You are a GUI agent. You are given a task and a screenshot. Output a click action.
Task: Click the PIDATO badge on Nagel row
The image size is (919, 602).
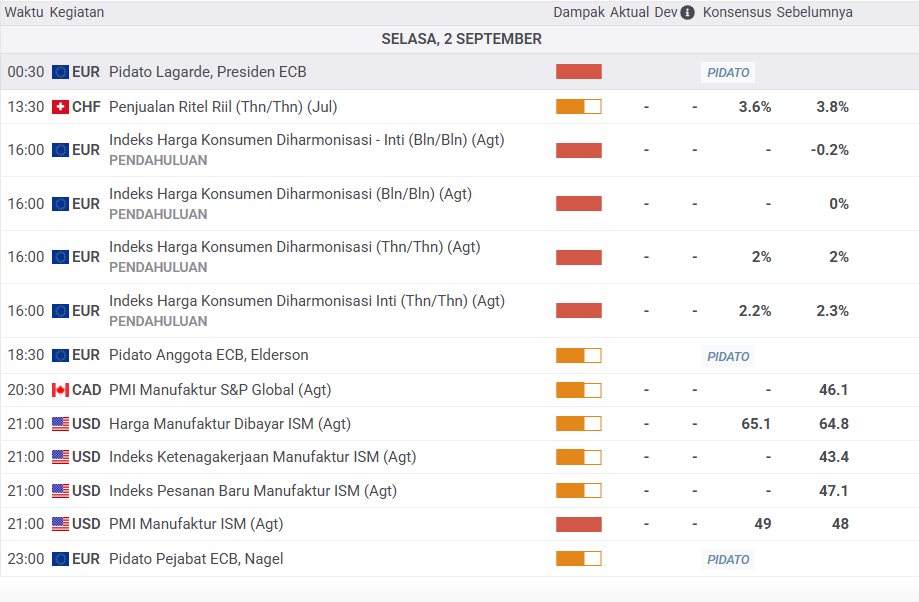click(728, 559)
